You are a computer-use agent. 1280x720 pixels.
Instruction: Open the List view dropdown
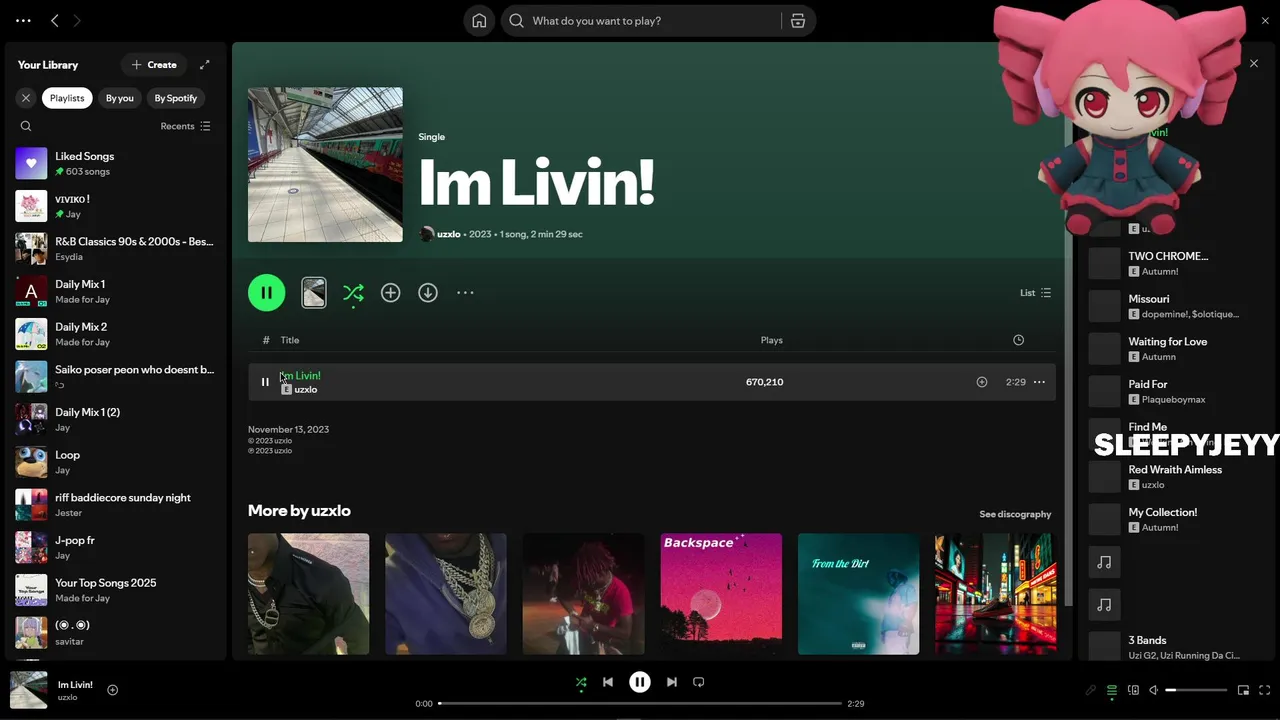pyautogui.click(x=1035, y=293)
